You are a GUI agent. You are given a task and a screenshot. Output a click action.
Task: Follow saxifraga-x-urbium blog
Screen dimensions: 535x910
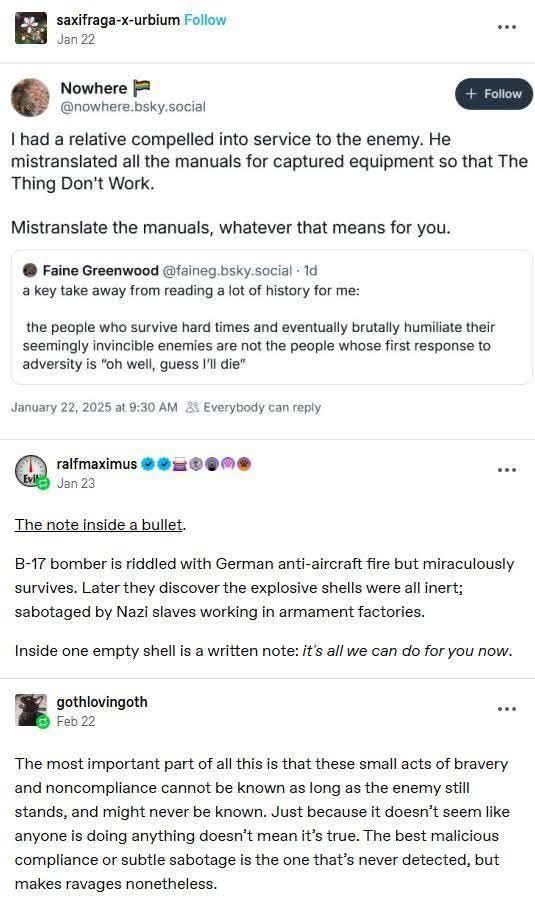pos(205,20)
